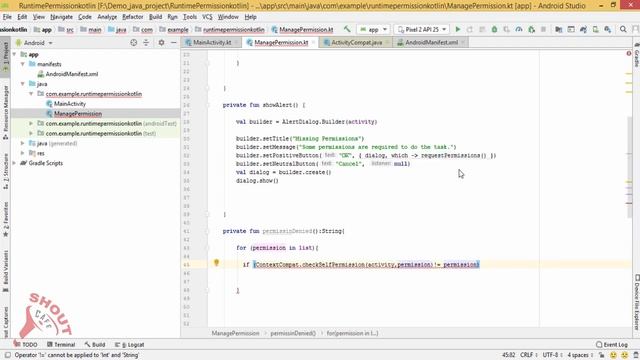This screenshot has width=640, height=360.
Task: Click the AVD Manager icon in toolbar
Action: click(596, 29)
